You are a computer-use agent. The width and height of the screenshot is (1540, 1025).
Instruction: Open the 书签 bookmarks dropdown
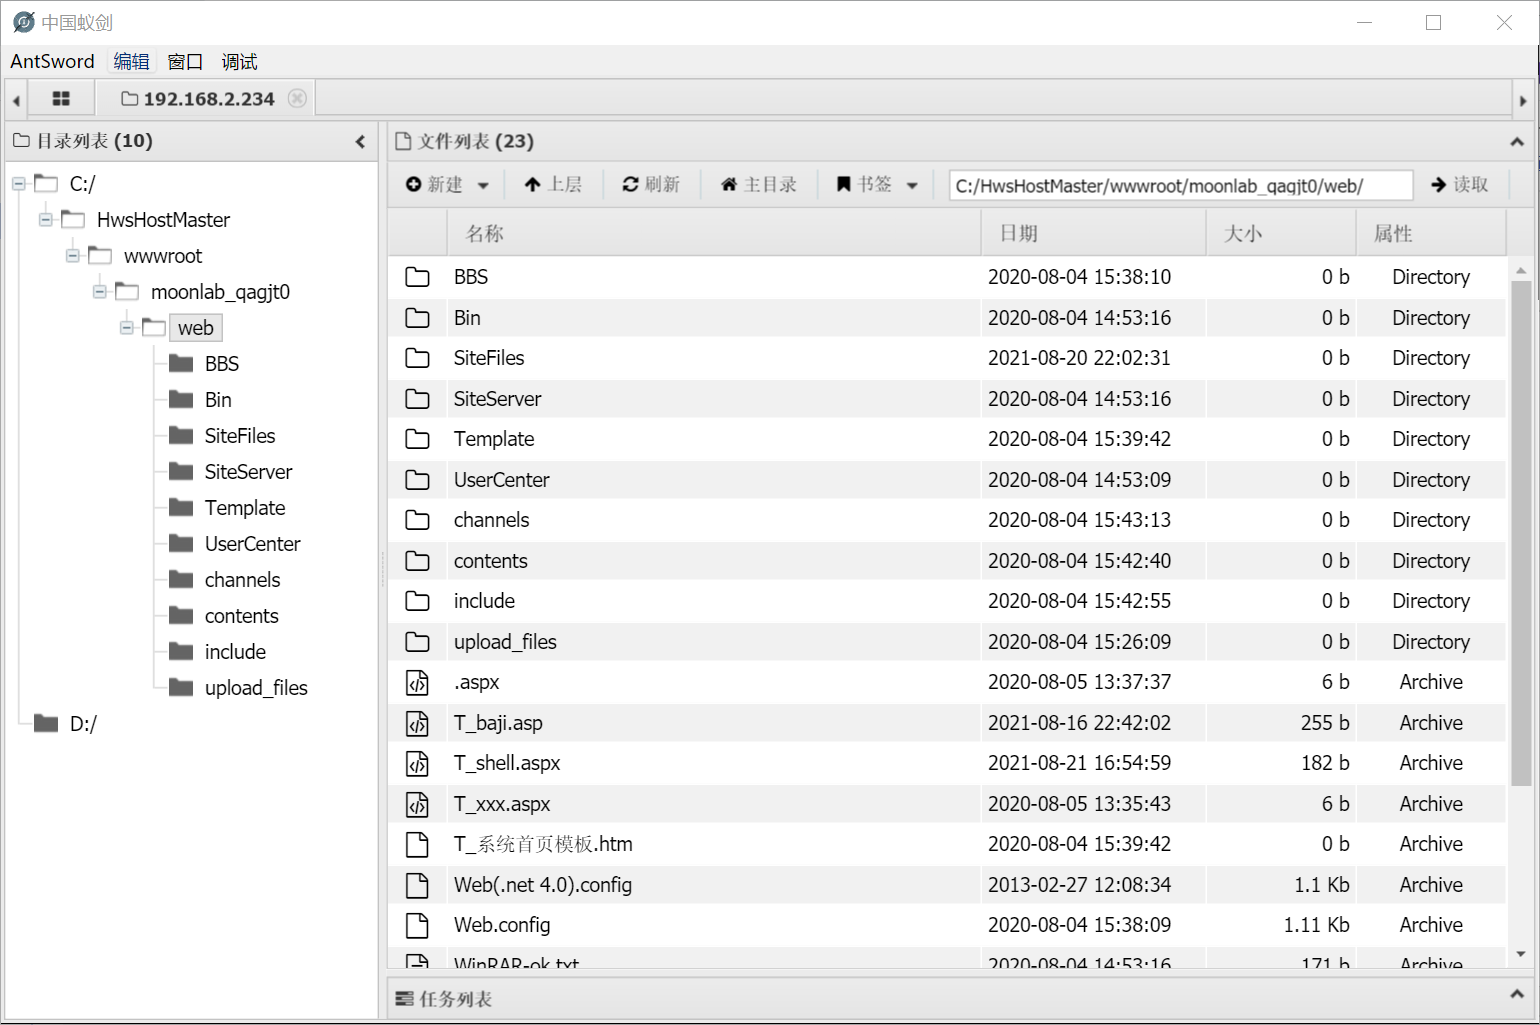click(x=877, y=185)
